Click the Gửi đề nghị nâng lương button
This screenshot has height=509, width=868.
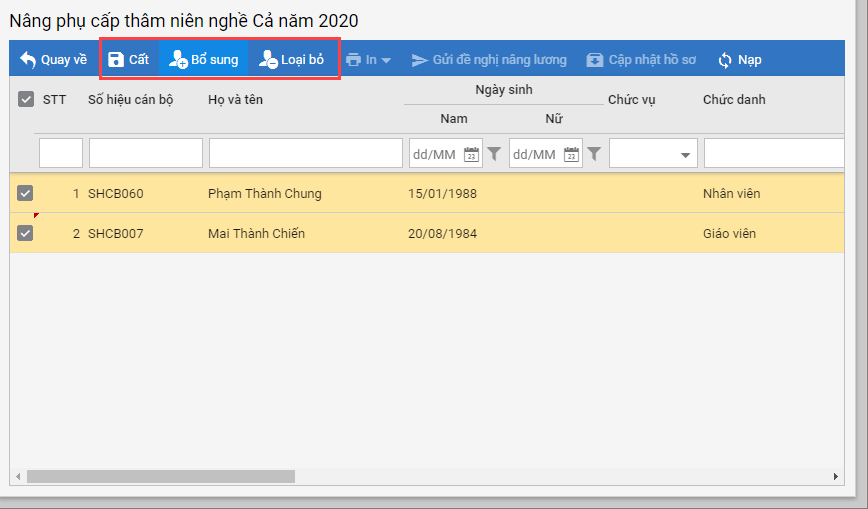pos(489,60)
